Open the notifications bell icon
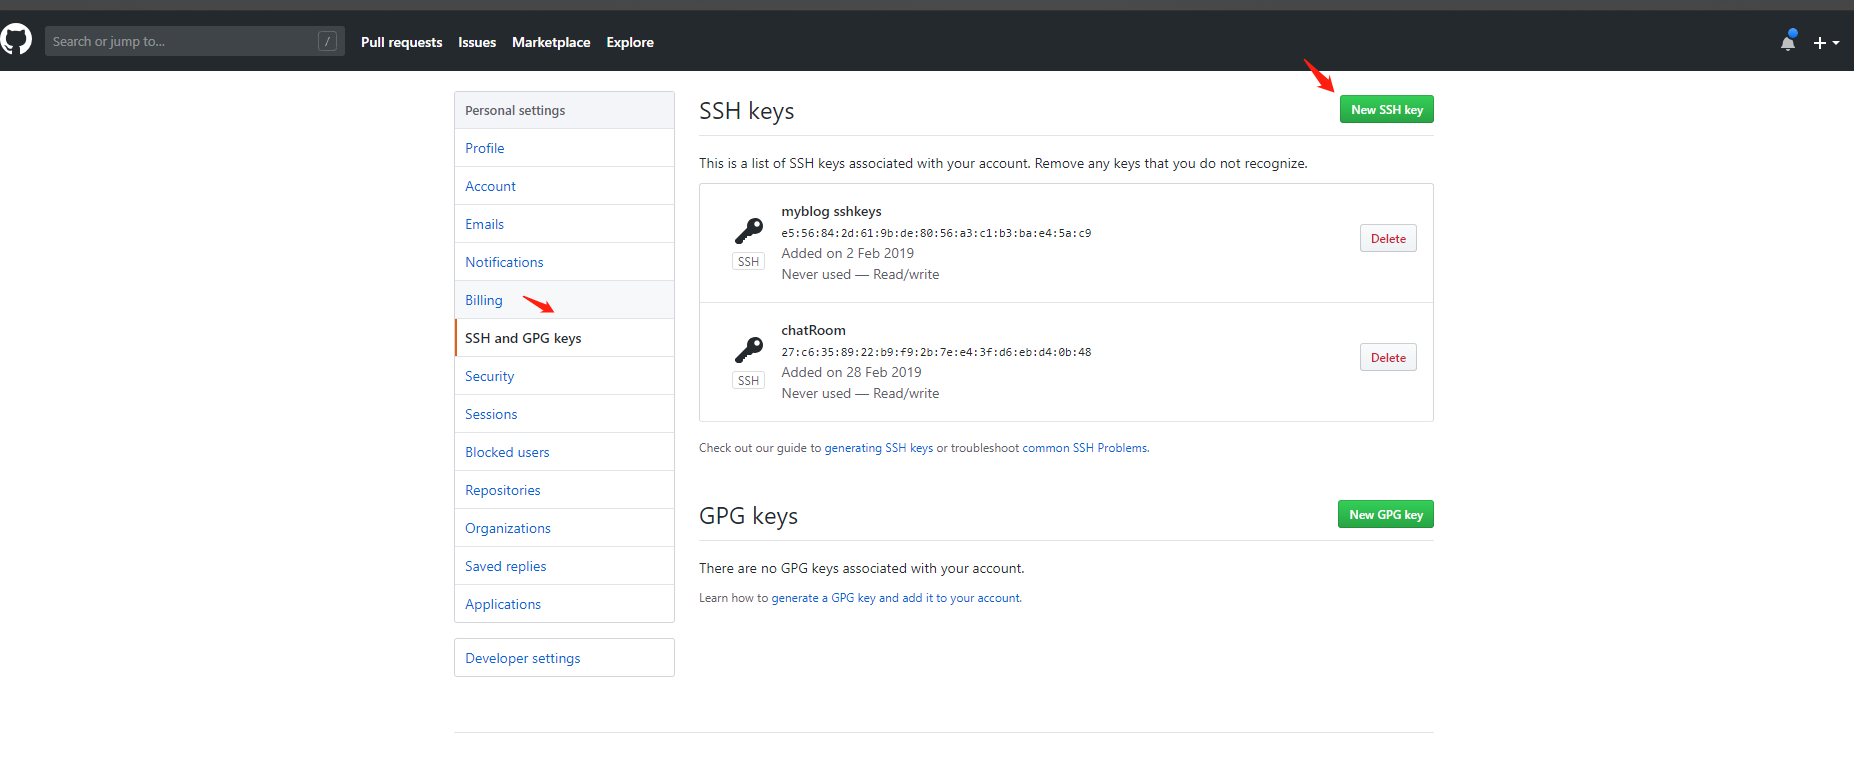1854x758 pixels. (1788, 42)
